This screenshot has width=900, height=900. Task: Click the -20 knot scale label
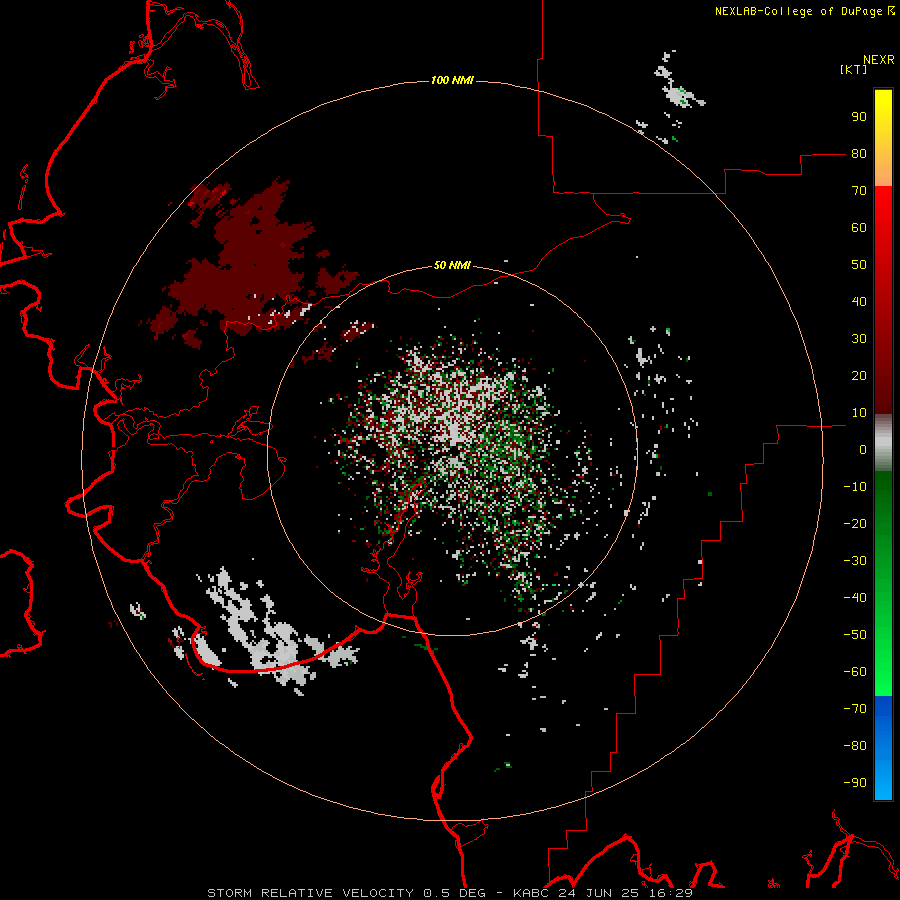tap(855, 524)
